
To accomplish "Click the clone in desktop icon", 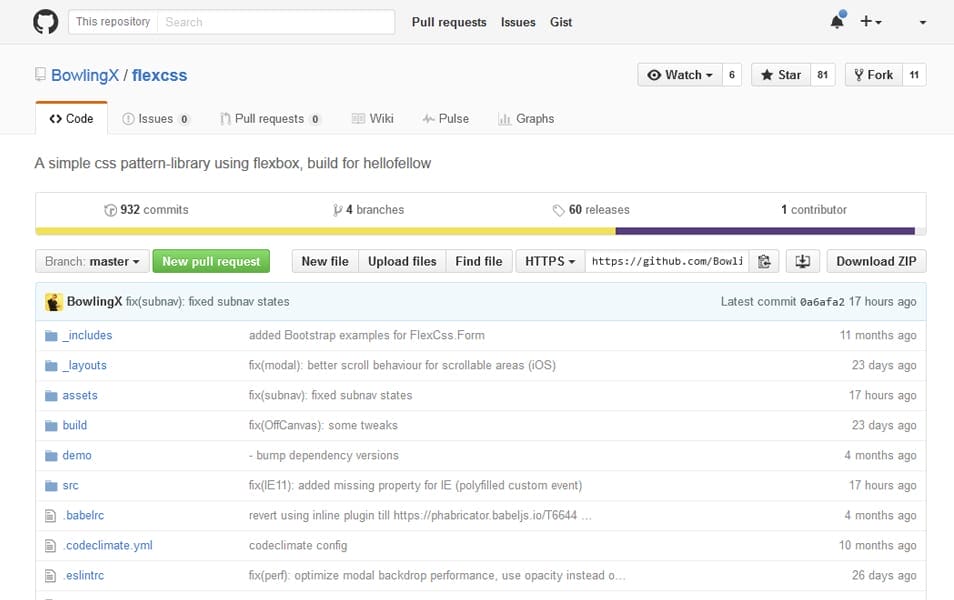I will pos(803,261).
